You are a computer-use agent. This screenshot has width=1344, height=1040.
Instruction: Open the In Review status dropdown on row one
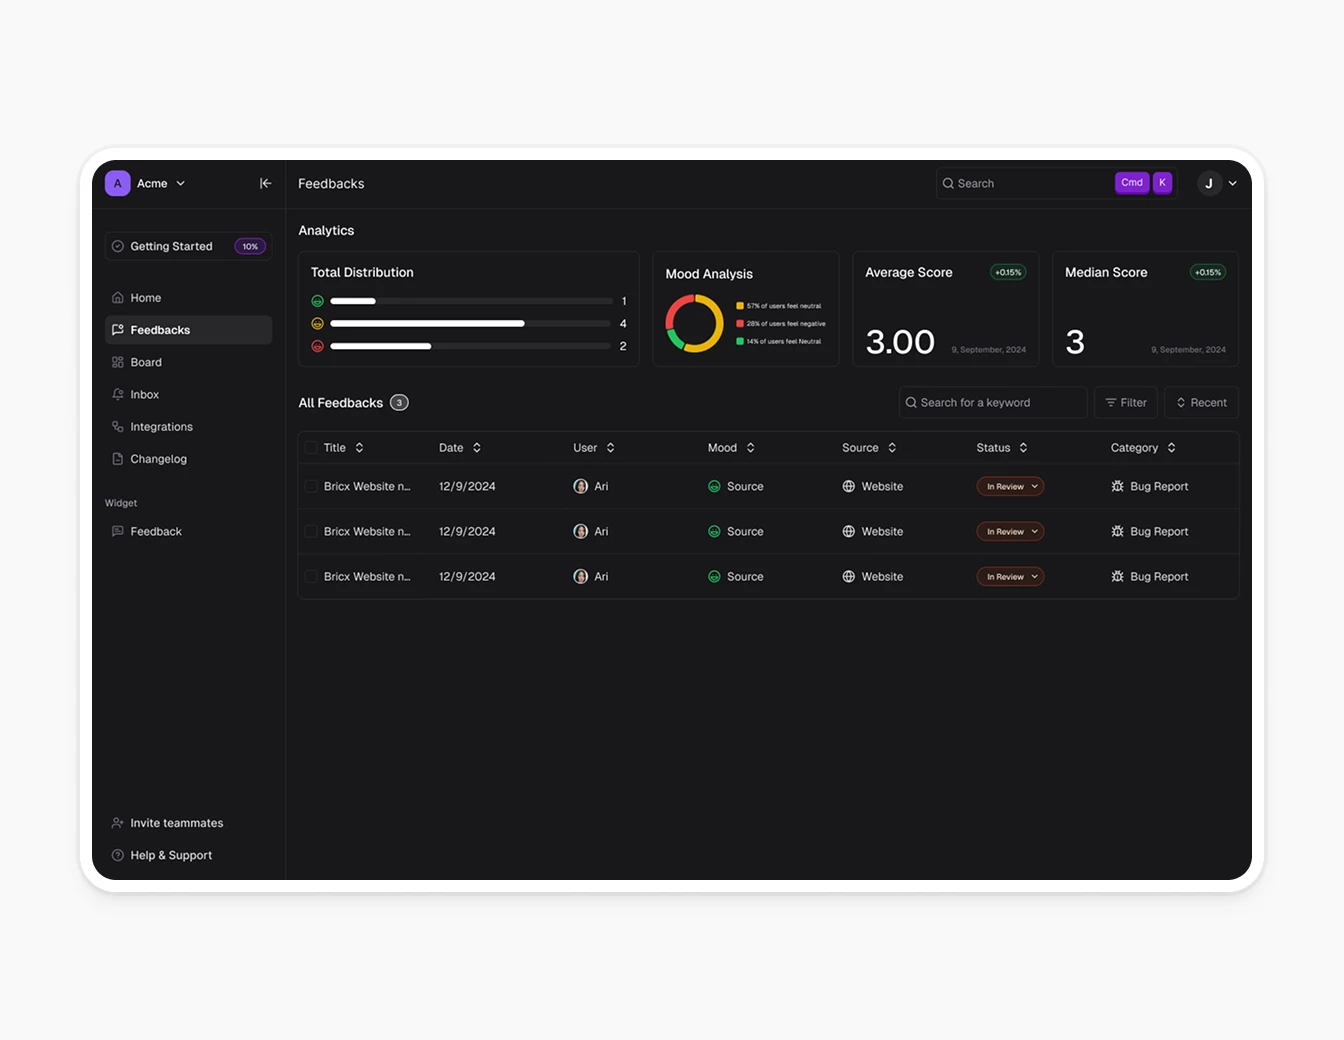click(1010, 486)
